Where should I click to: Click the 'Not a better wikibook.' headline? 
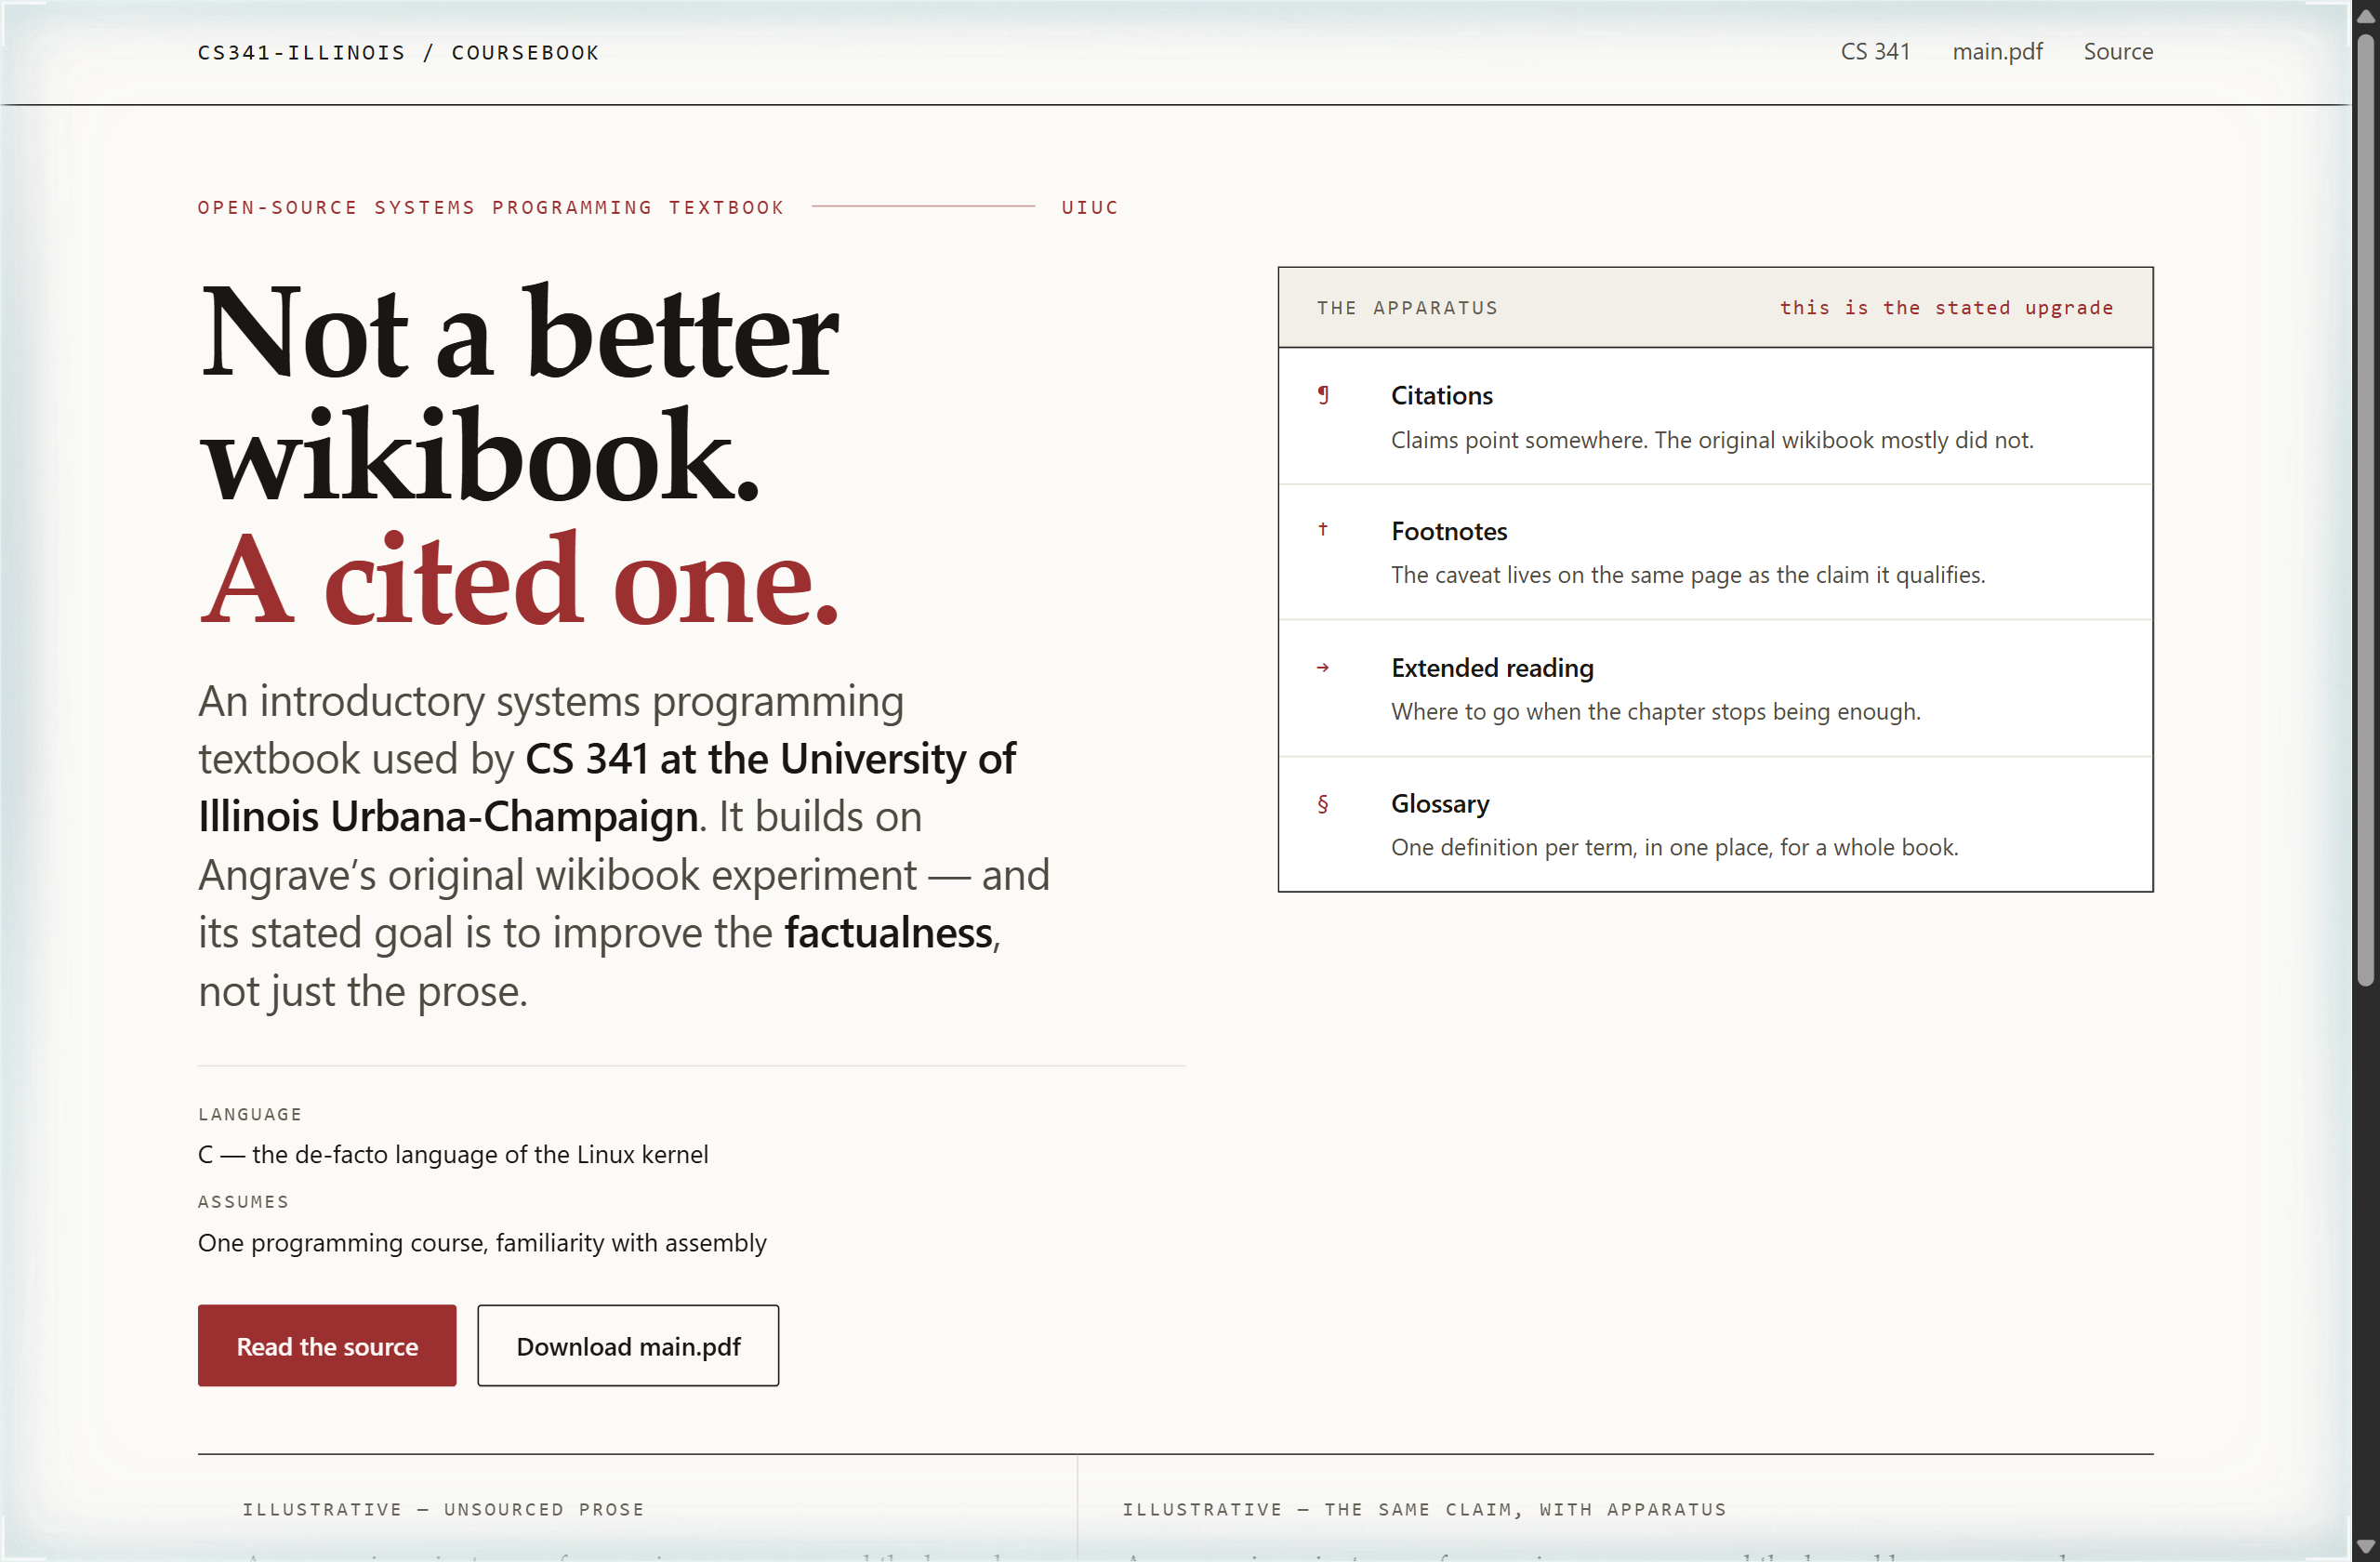click(x=518, y=393)
